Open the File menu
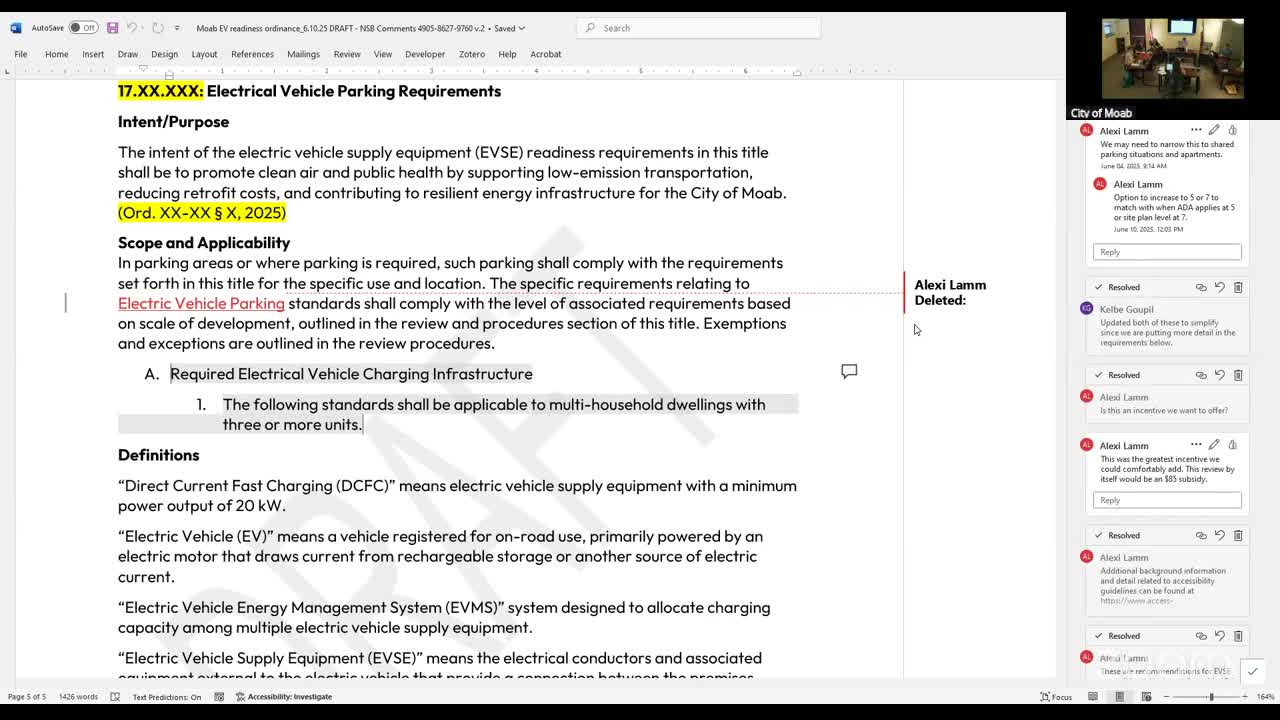 click(20, 54)
